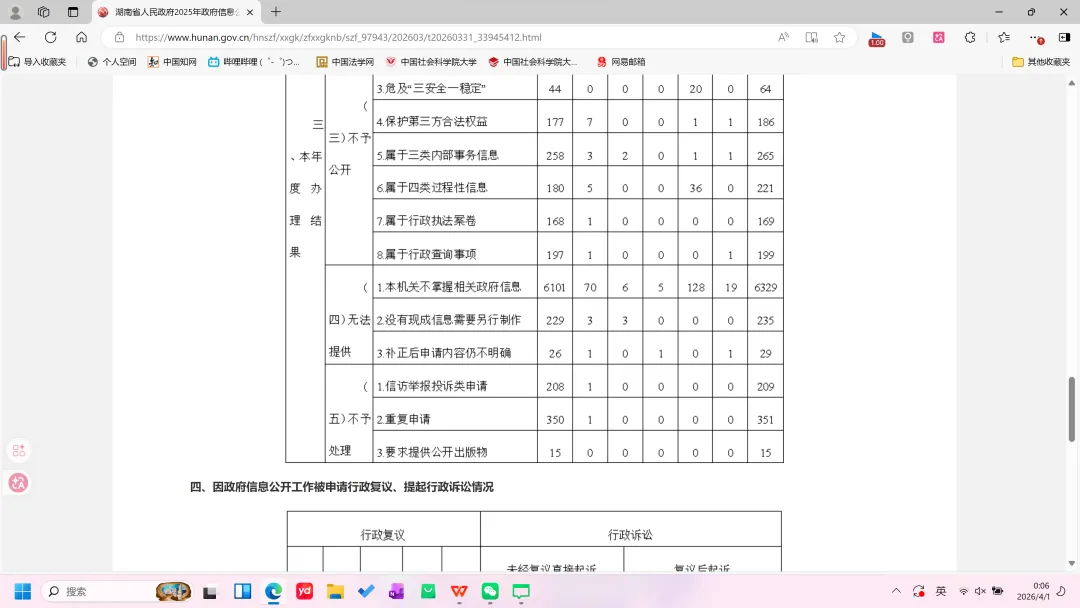Click the page vertical scrollbar thumb
This screenshot has height=608, width=1080.
1072,409
